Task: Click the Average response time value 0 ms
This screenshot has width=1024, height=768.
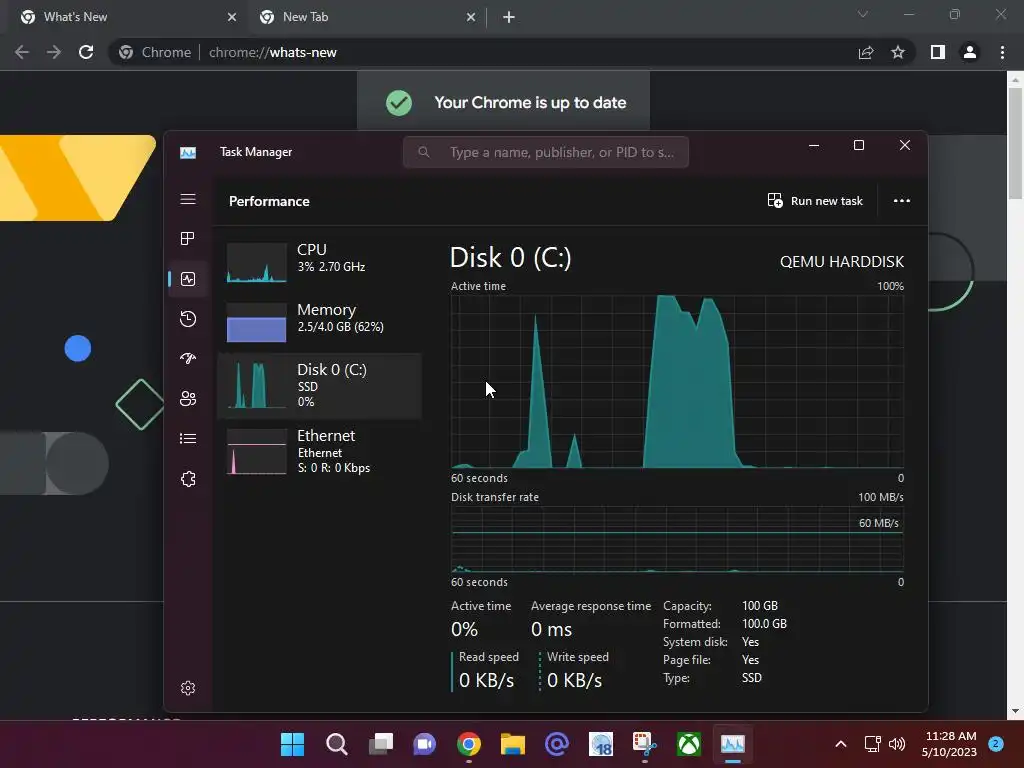Action: [x=551, y=630]
